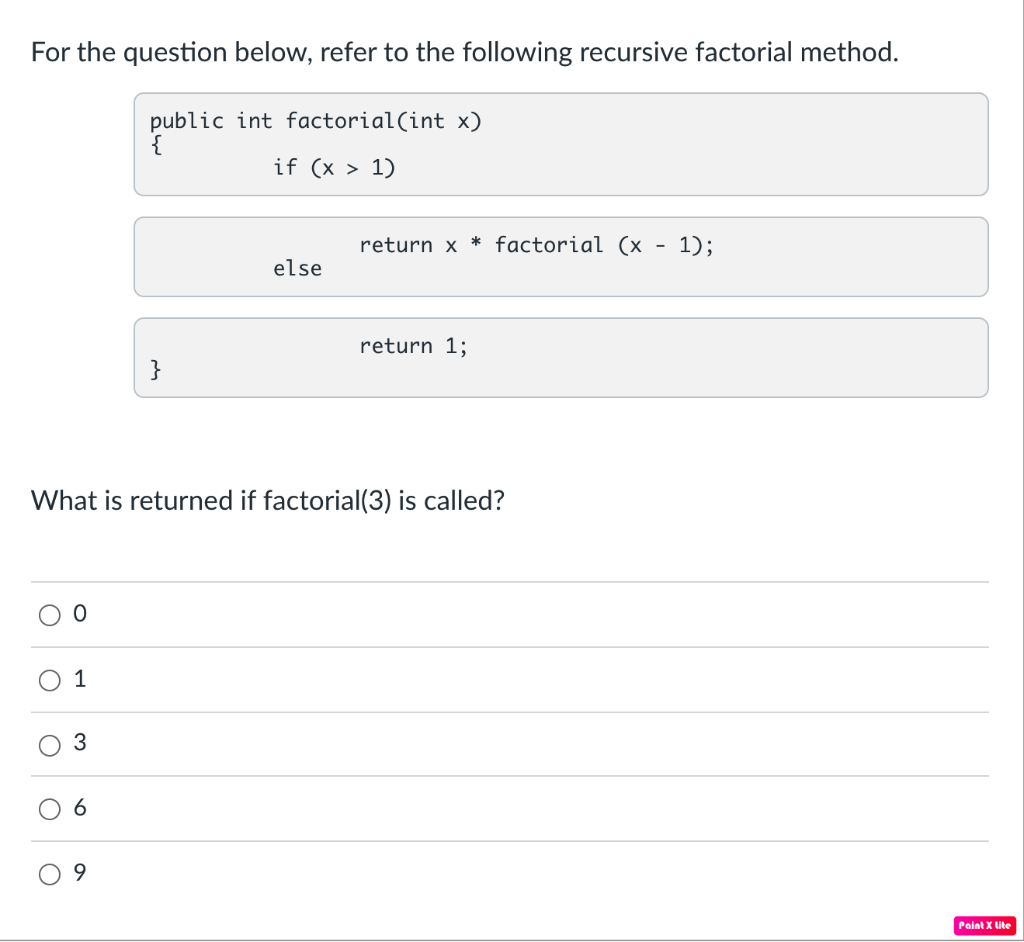
Task: Select the radio button for answer 0
Action: tap(50, 615)
